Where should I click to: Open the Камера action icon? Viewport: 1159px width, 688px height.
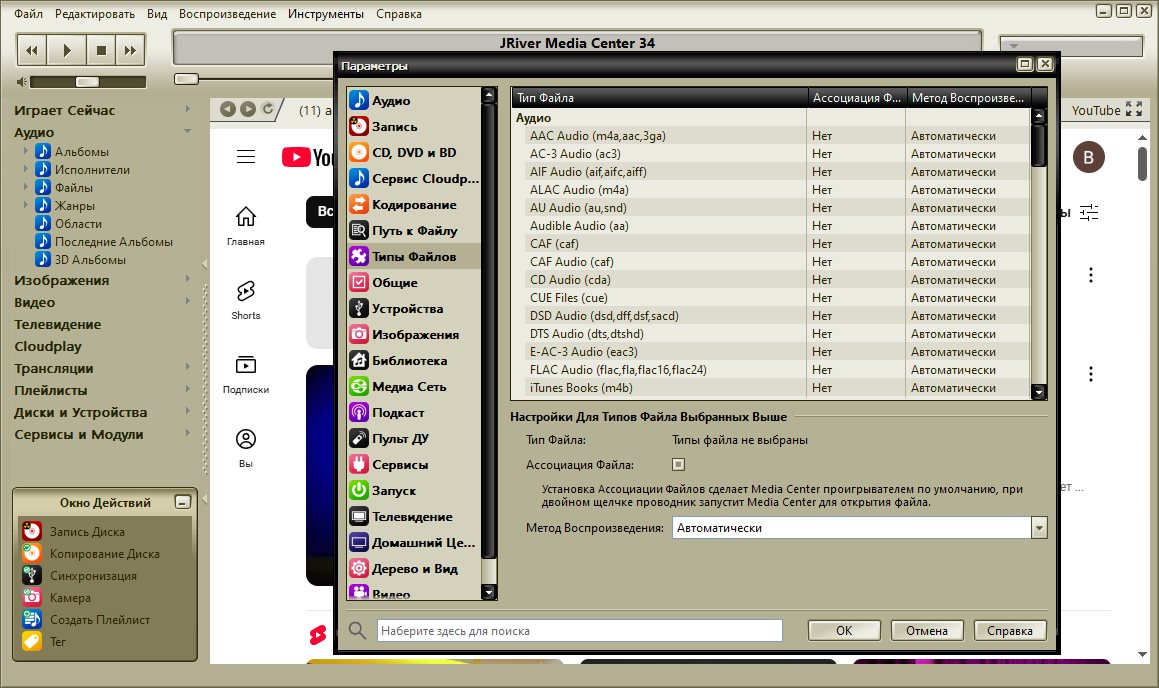pos(32,597)
